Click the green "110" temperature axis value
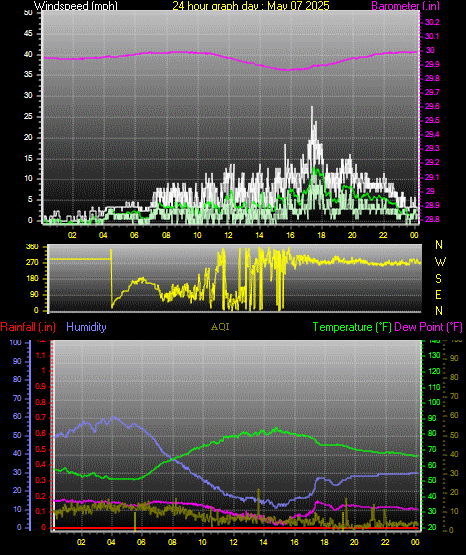 point(434,387)
